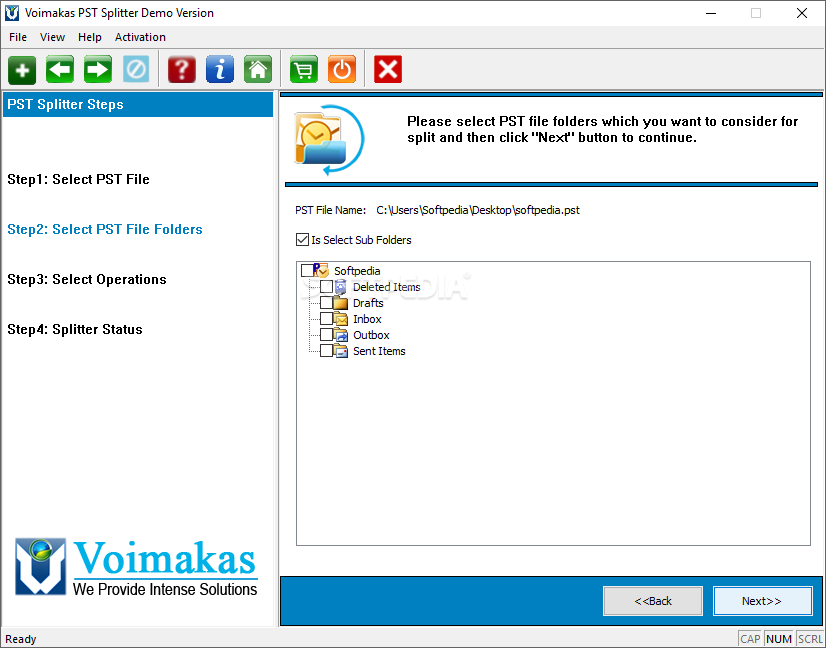
Task: Select Step4: Splitter Status
Action: pos(75,329)
